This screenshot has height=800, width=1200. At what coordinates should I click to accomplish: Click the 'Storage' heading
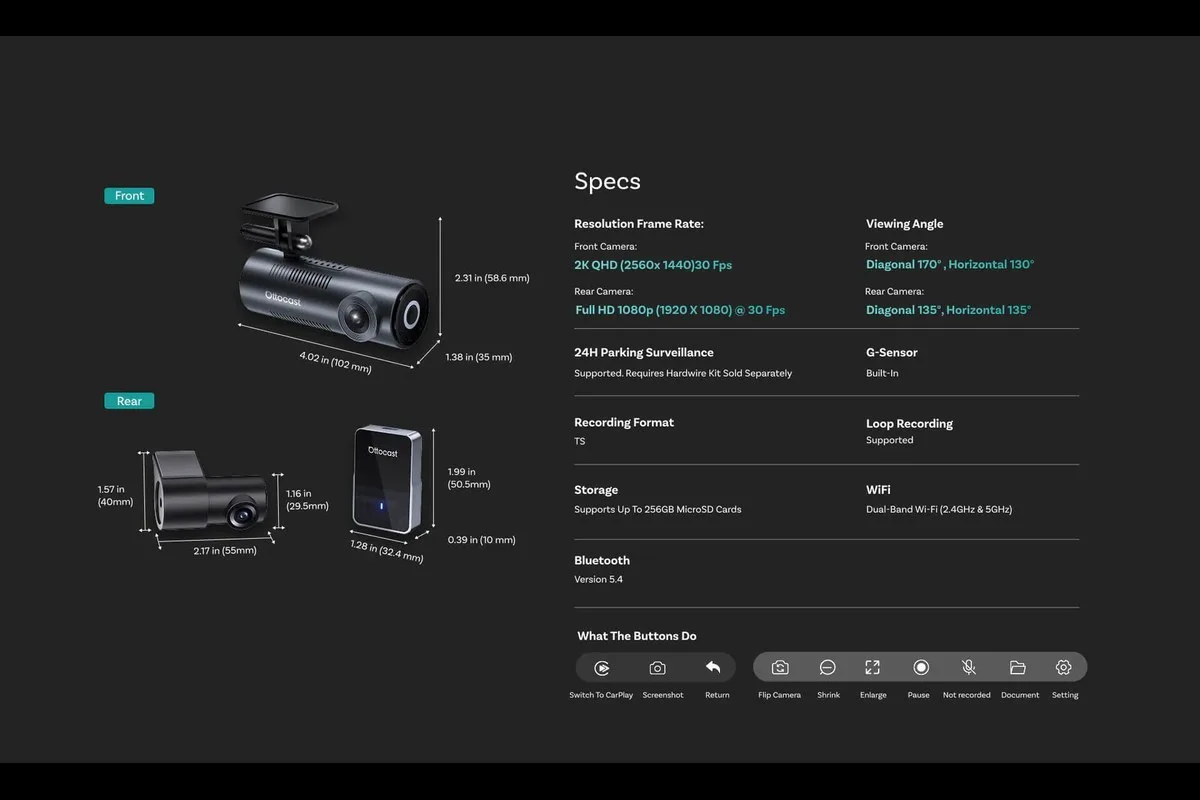[596, 490]
